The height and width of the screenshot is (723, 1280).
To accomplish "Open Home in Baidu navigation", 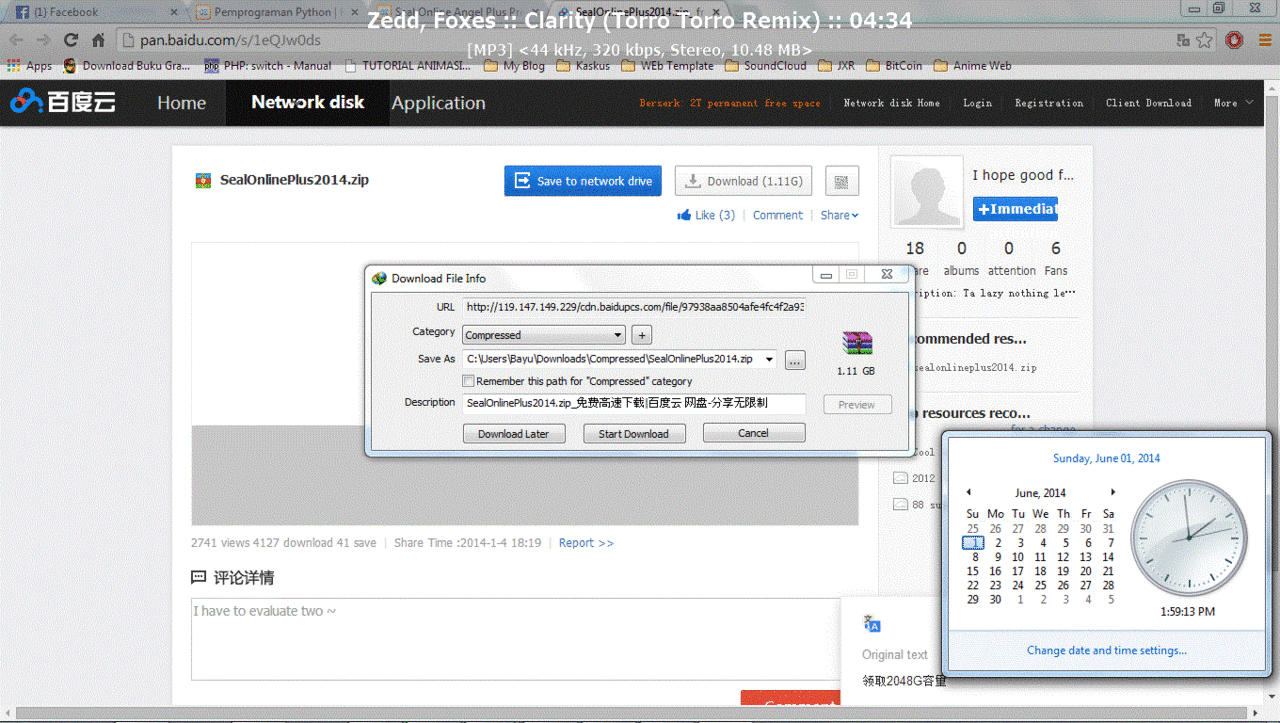I will click(181, 103).
